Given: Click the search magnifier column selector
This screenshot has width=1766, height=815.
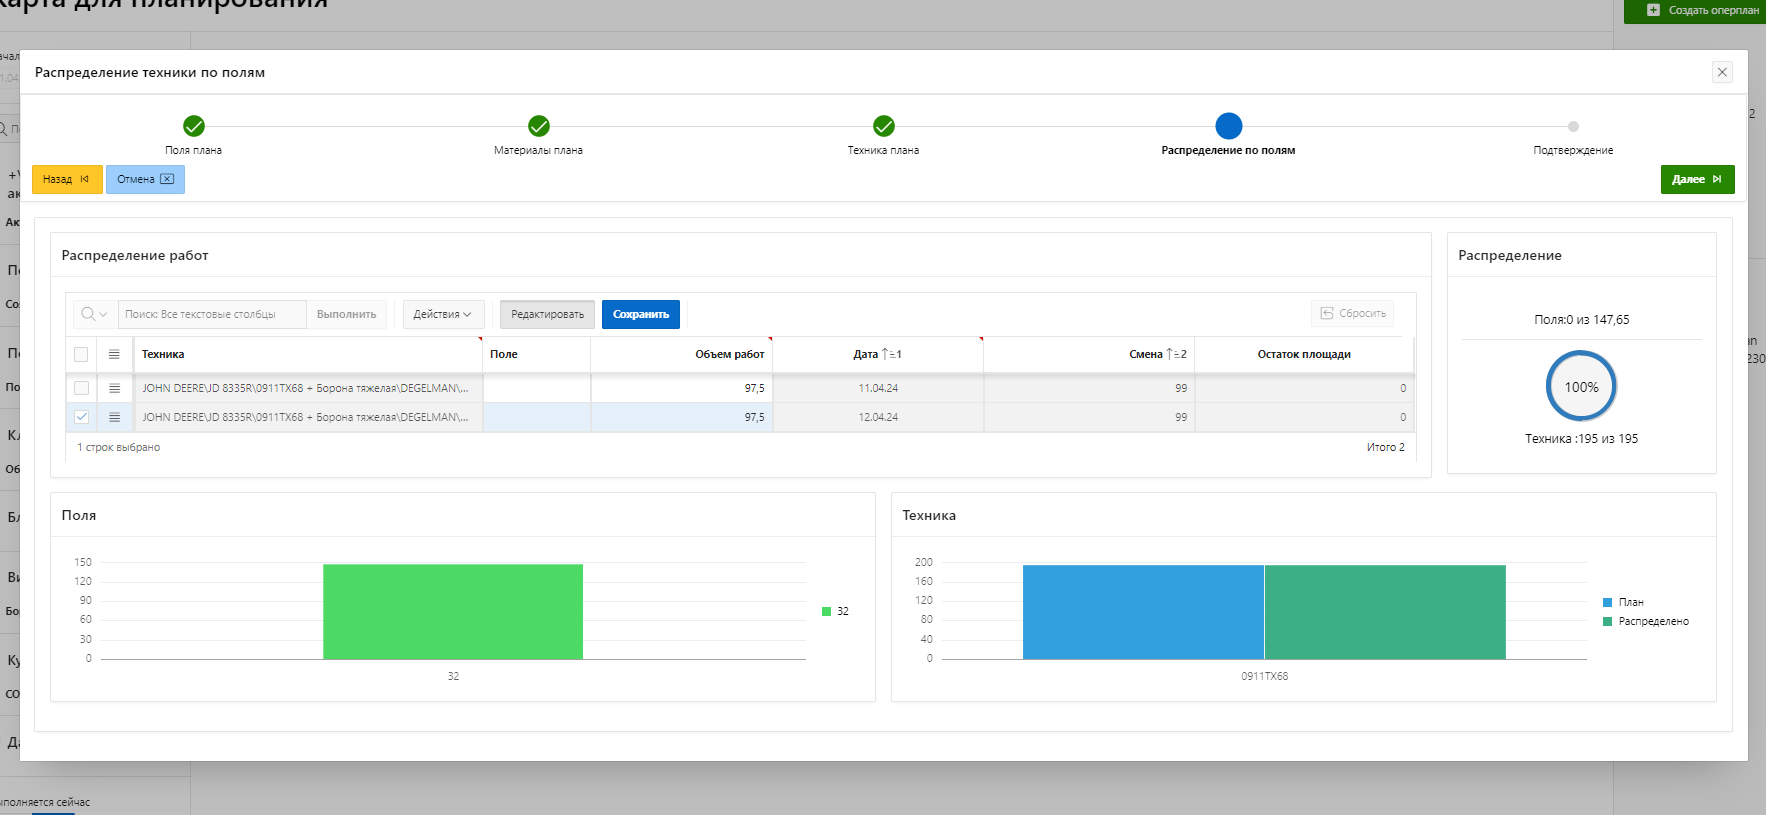Looking at the screenshot, I should (x=94, y=314).
